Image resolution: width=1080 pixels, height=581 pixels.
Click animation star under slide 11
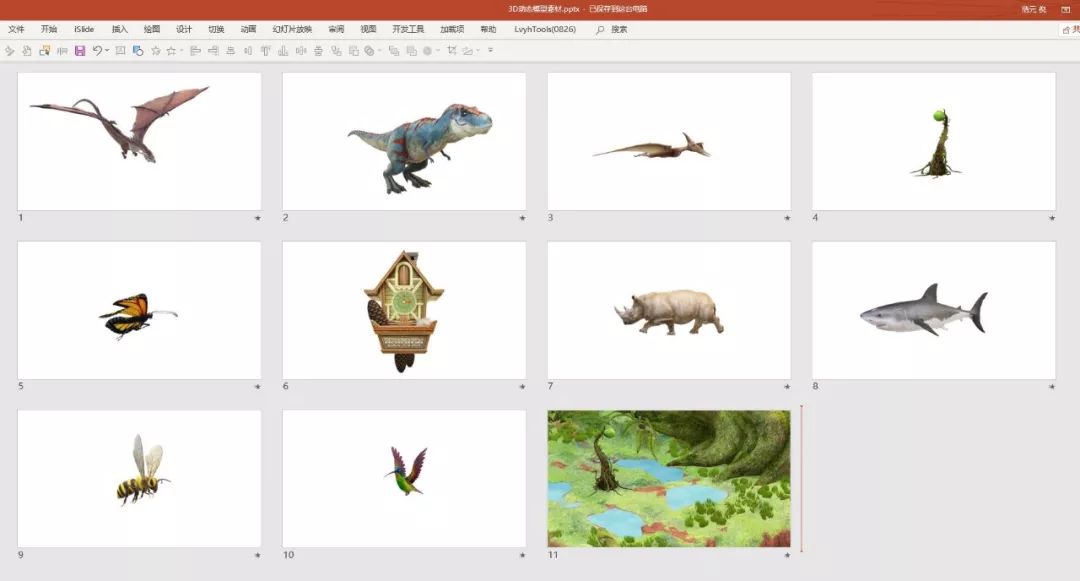pyautogui.click(x=787, y=555)
